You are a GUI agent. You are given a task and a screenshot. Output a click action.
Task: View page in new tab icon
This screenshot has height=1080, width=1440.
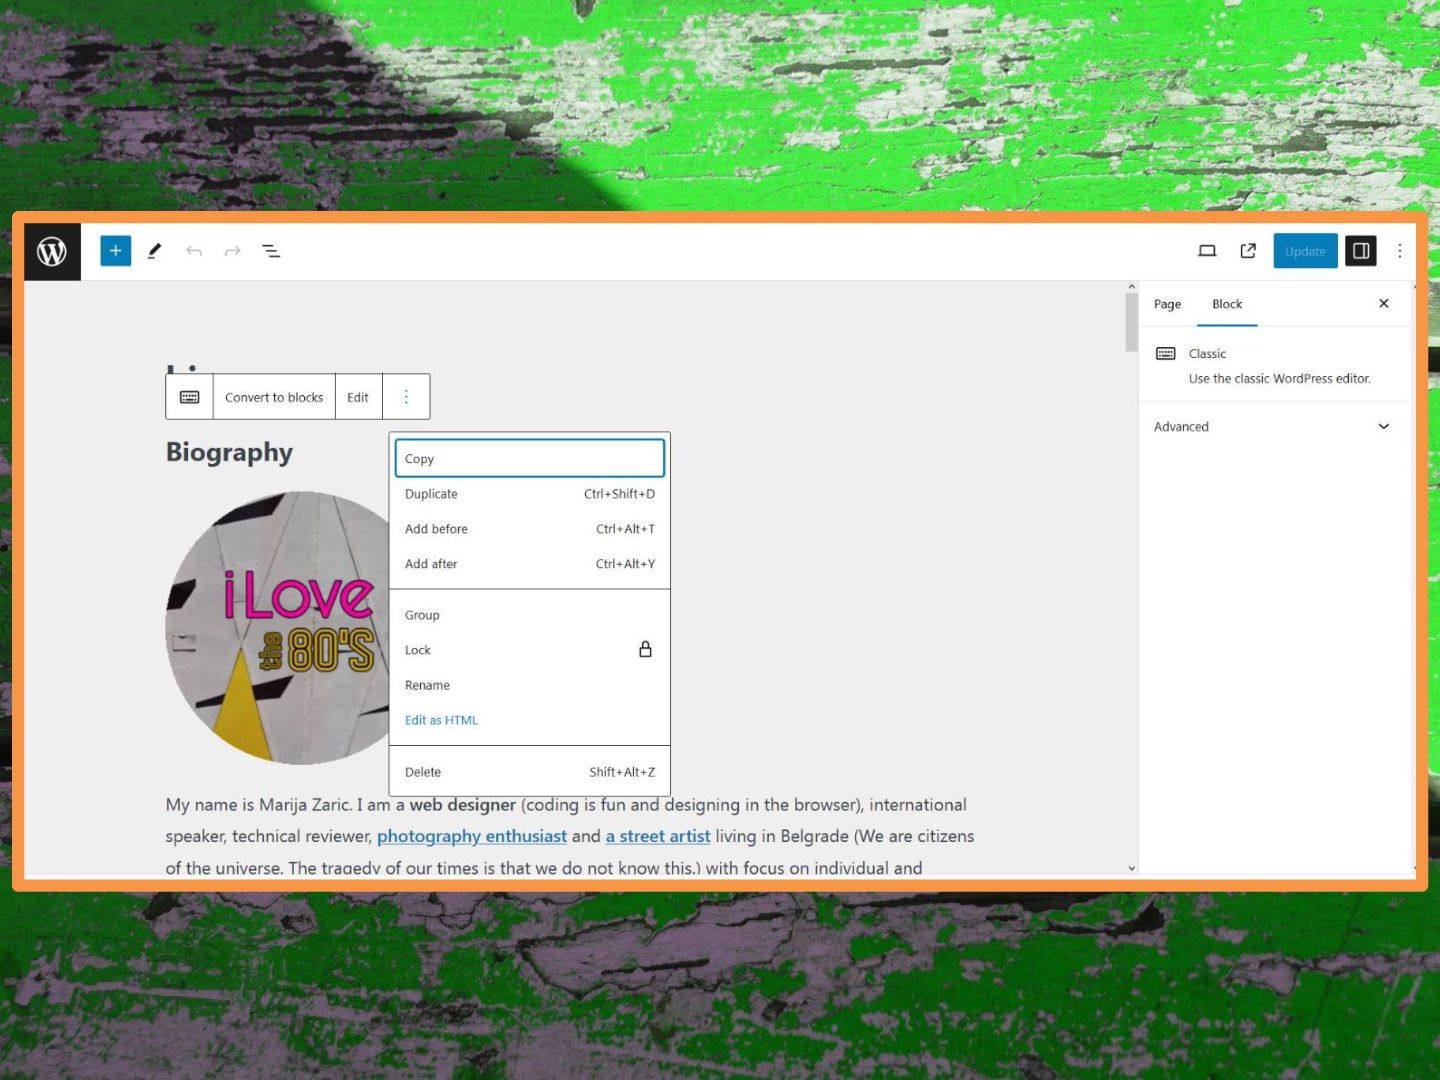[1248, 251]
